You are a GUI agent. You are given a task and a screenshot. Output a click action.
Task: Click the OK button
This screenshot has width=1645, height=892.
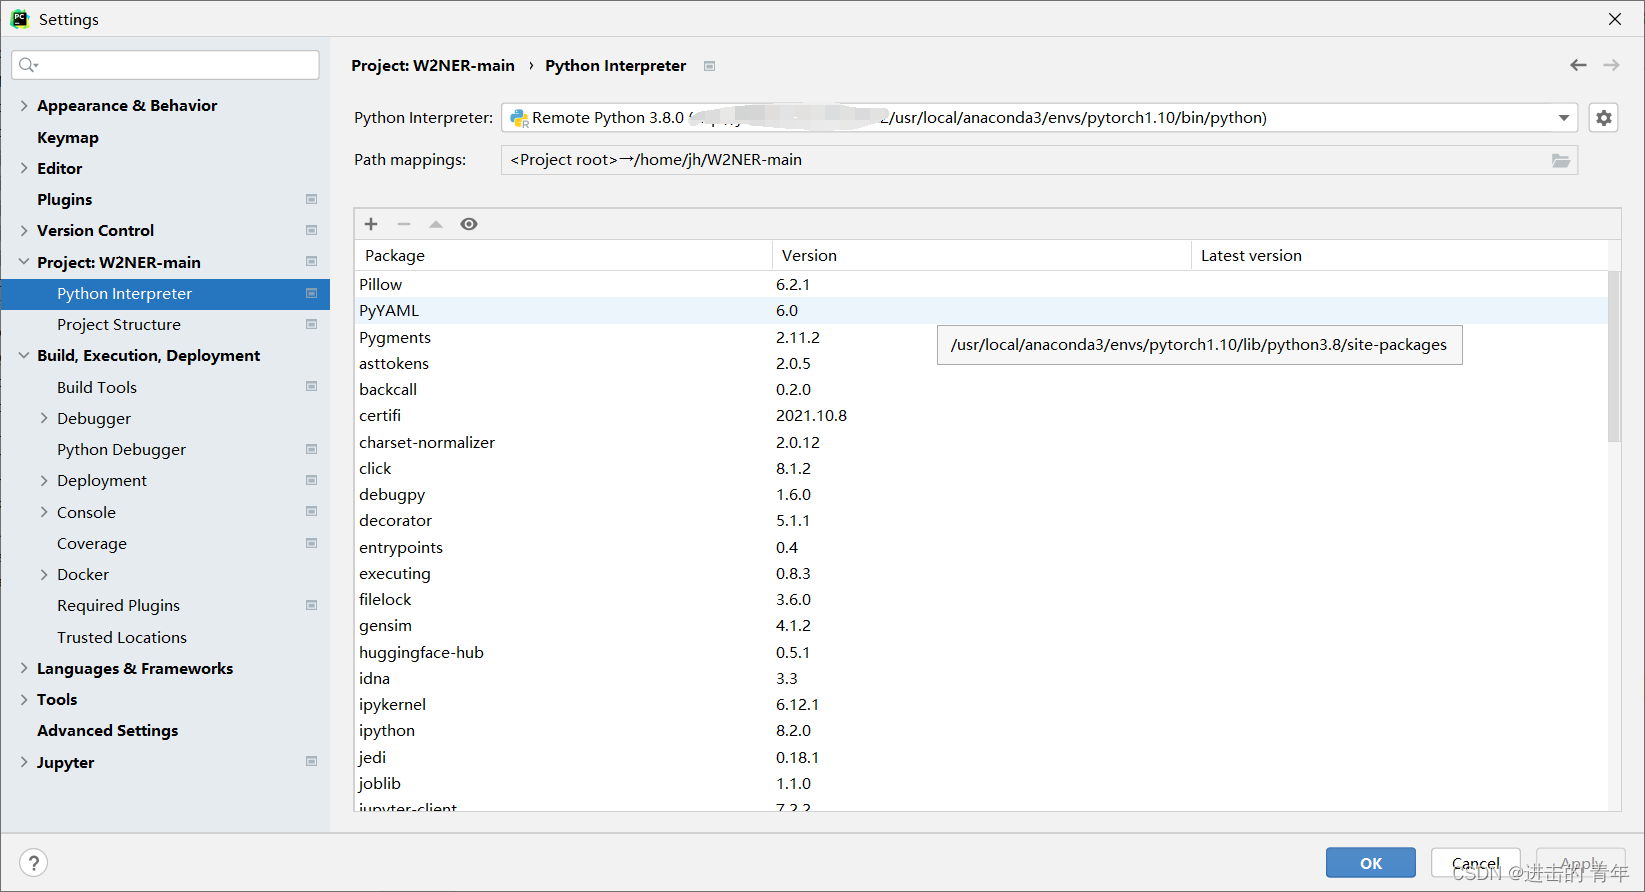point(1371,863)
